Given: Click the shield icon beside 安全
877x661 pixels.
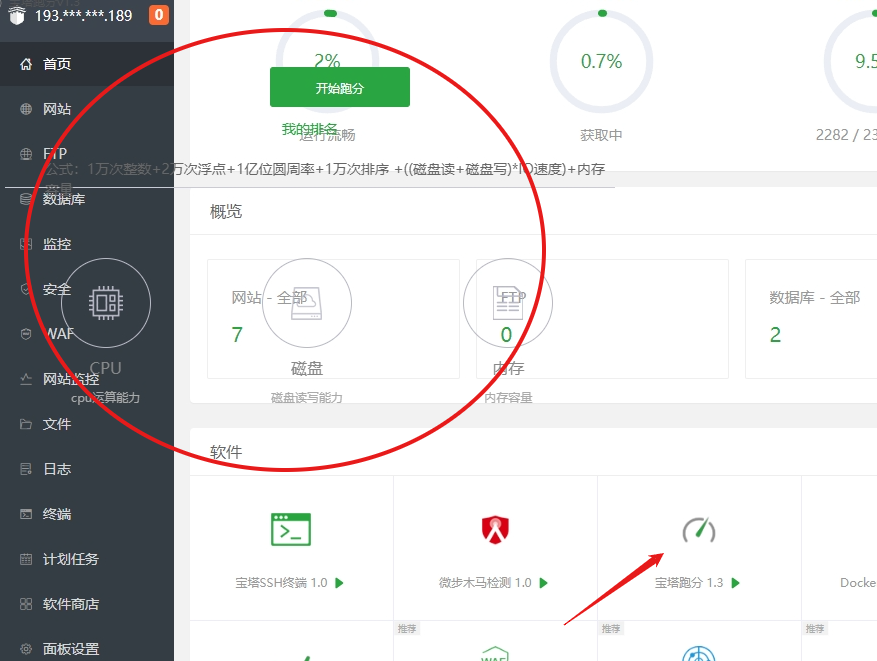Looking at the screenshot, I should (25, 289).
